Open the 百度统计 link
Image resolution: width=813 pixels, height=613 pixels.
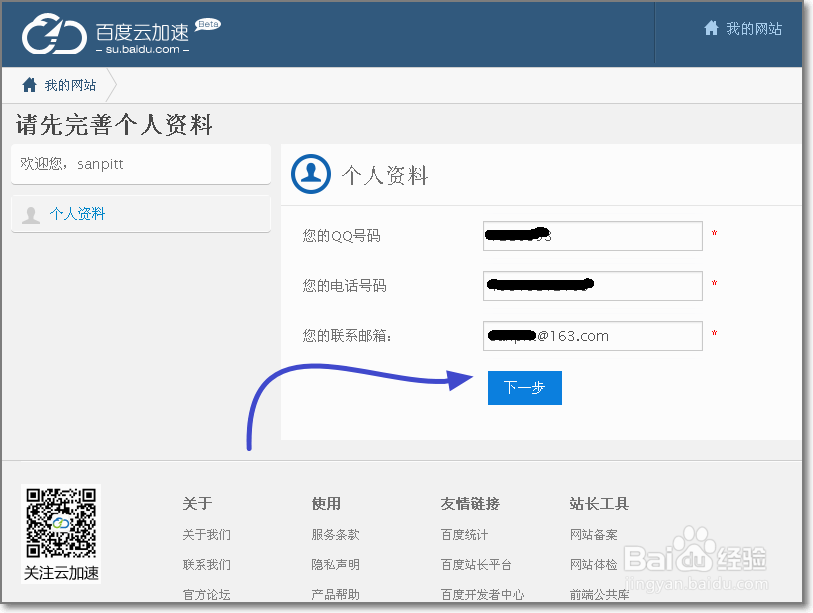(464, 534)
